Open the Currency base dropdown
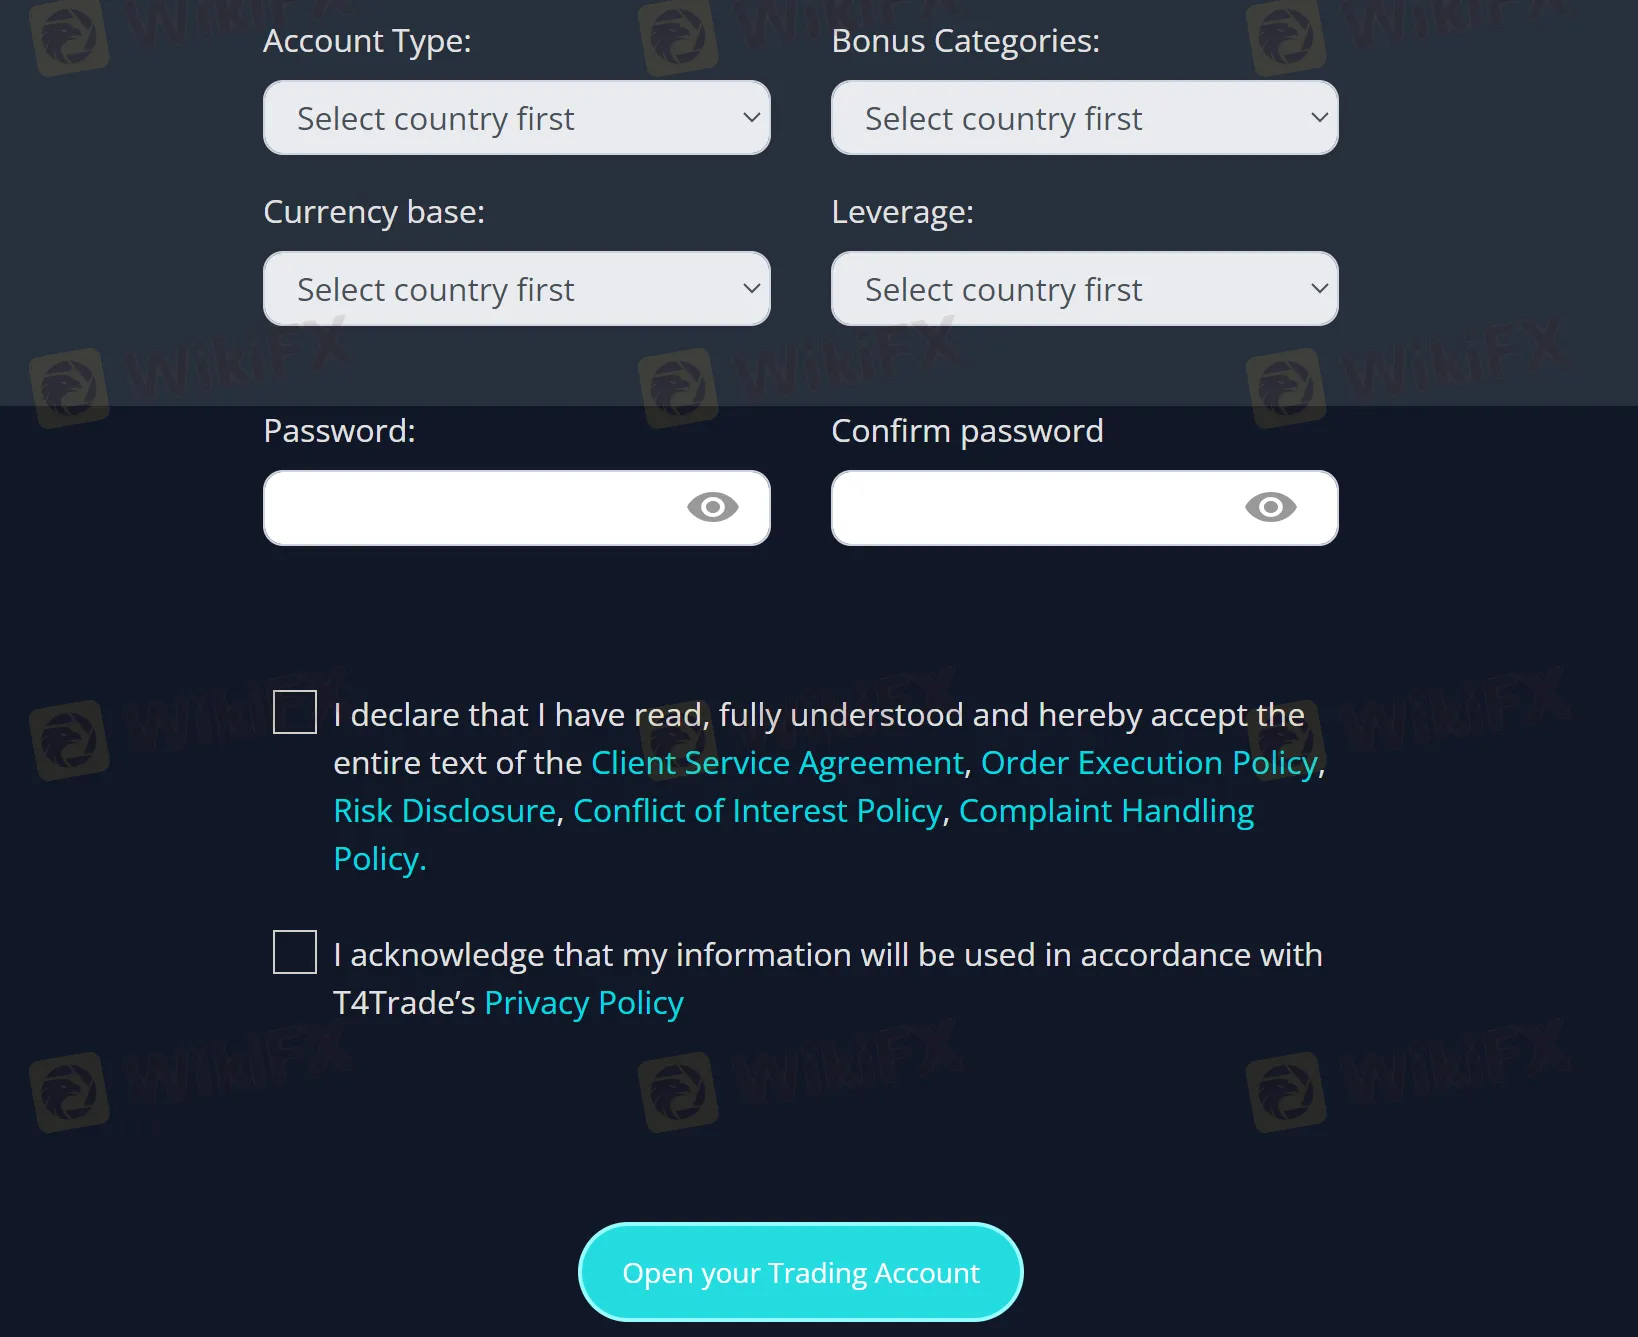This screenshot has width=1638, height=1337. coord(516,289)
